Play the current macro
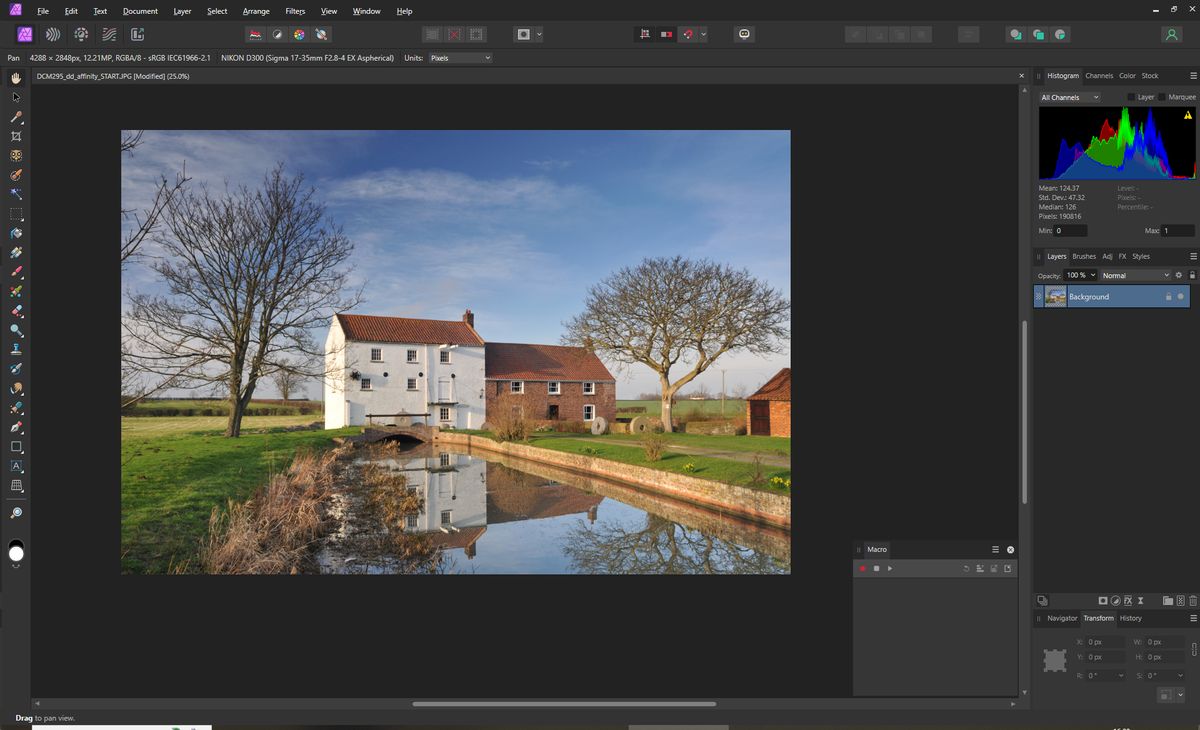 (x=890, y=568)
